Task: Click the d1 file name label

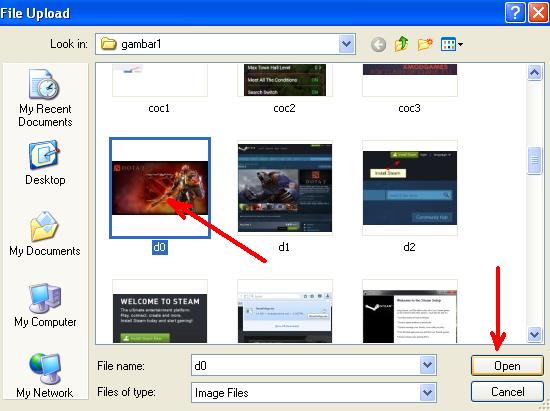Action: point(284,247)
